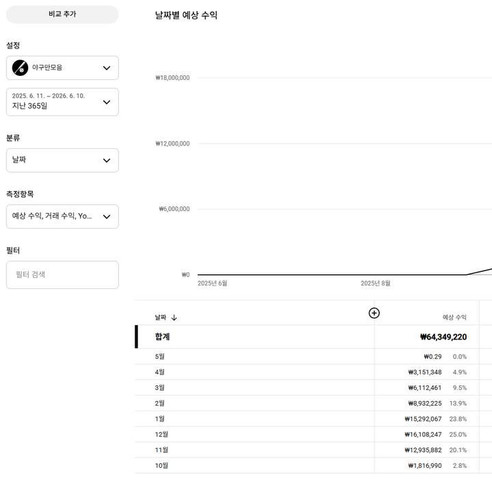Open the 야구만모음 channel dropdown

click(x=62, y=68)
